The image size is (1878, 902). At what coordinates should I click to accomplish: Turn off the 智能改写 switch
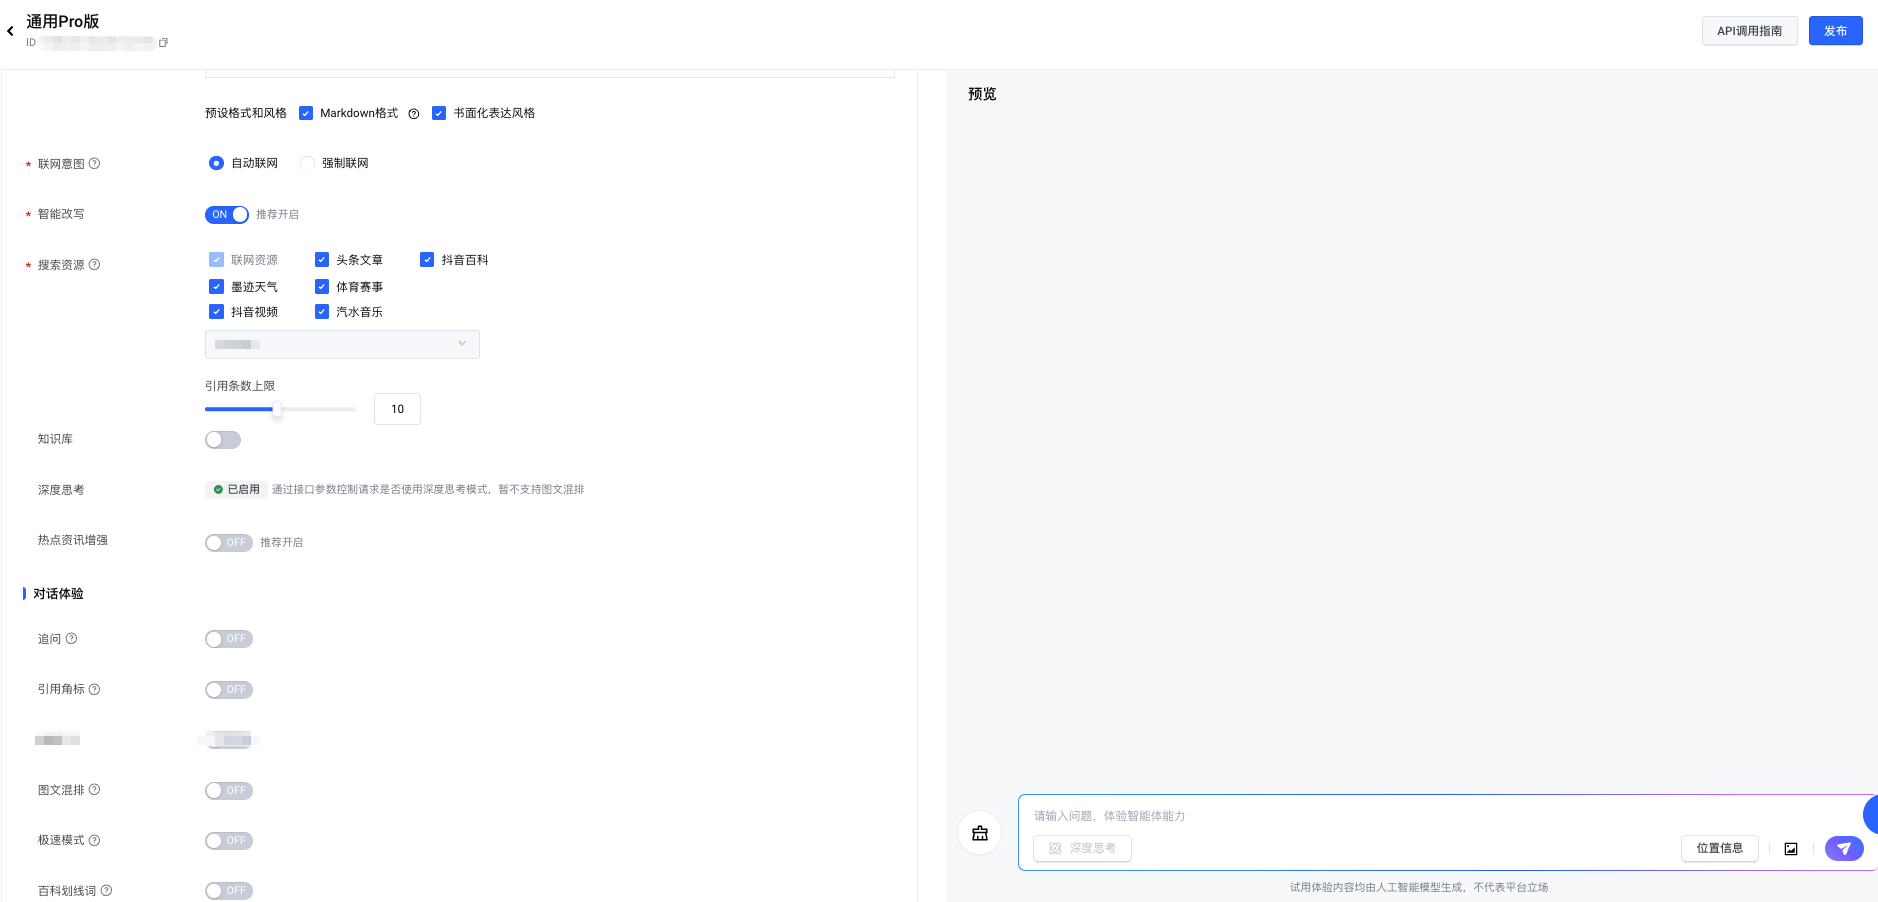[227, 215]
